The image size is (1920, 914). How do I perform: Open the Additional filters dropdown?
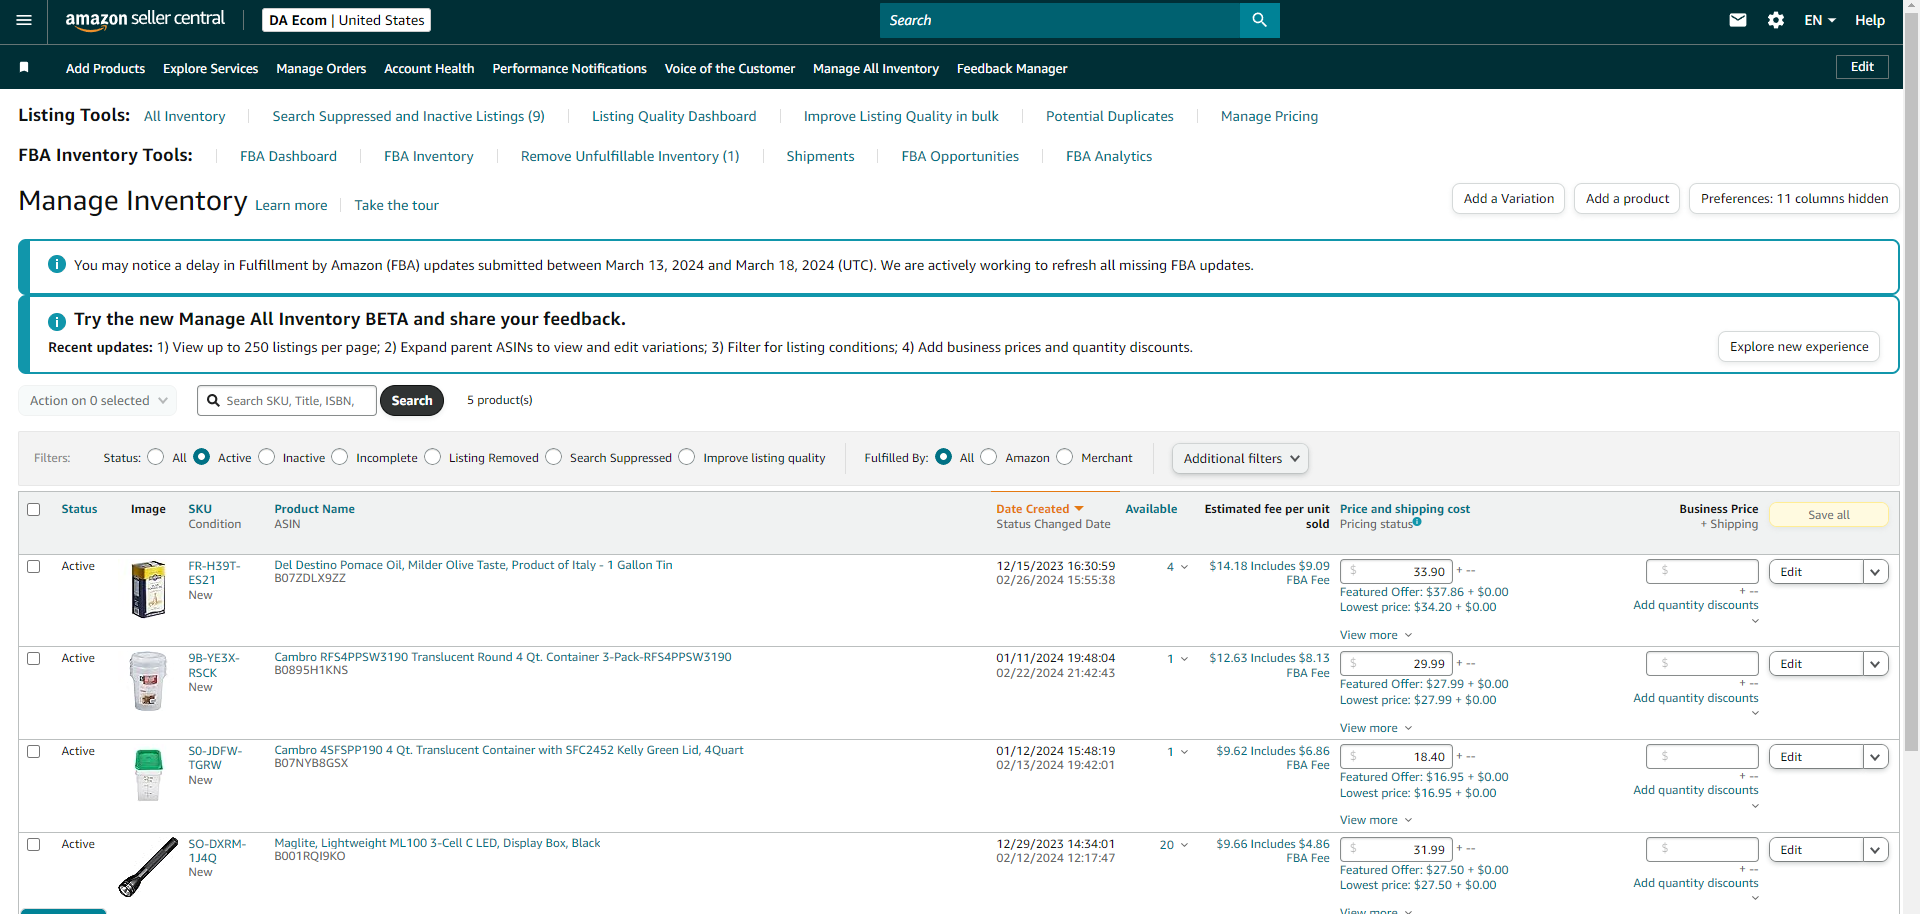[x=1240, y=459]
